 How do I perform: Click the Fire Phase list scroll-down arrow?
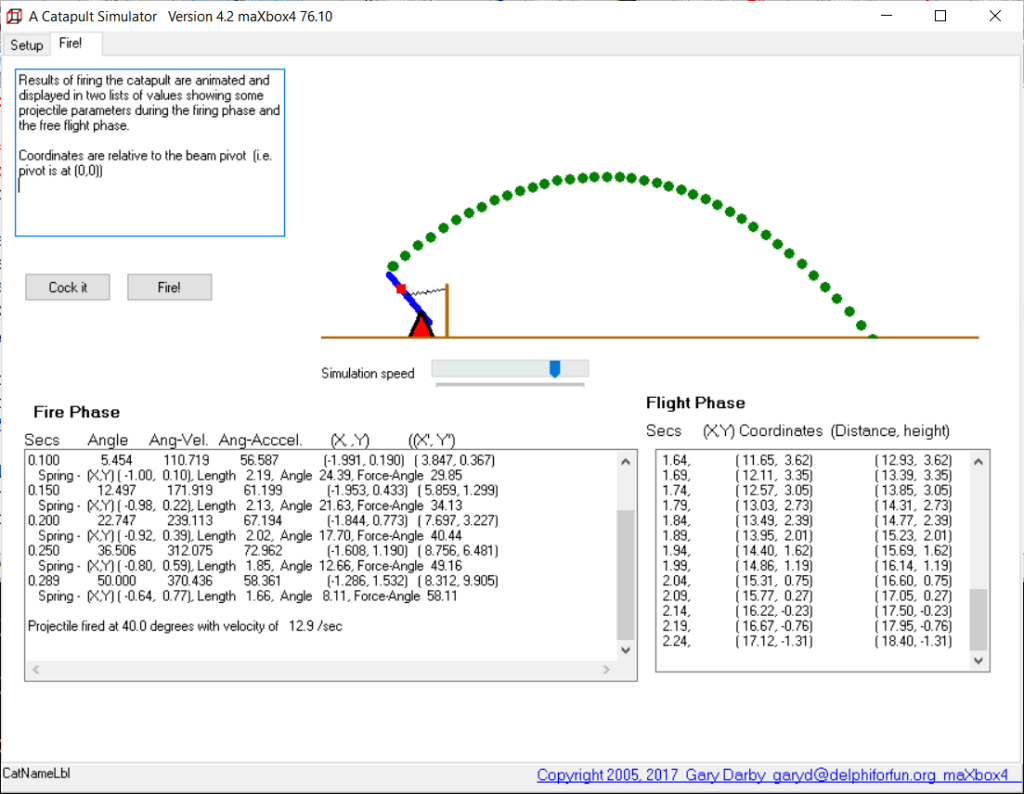coord(626,649)
